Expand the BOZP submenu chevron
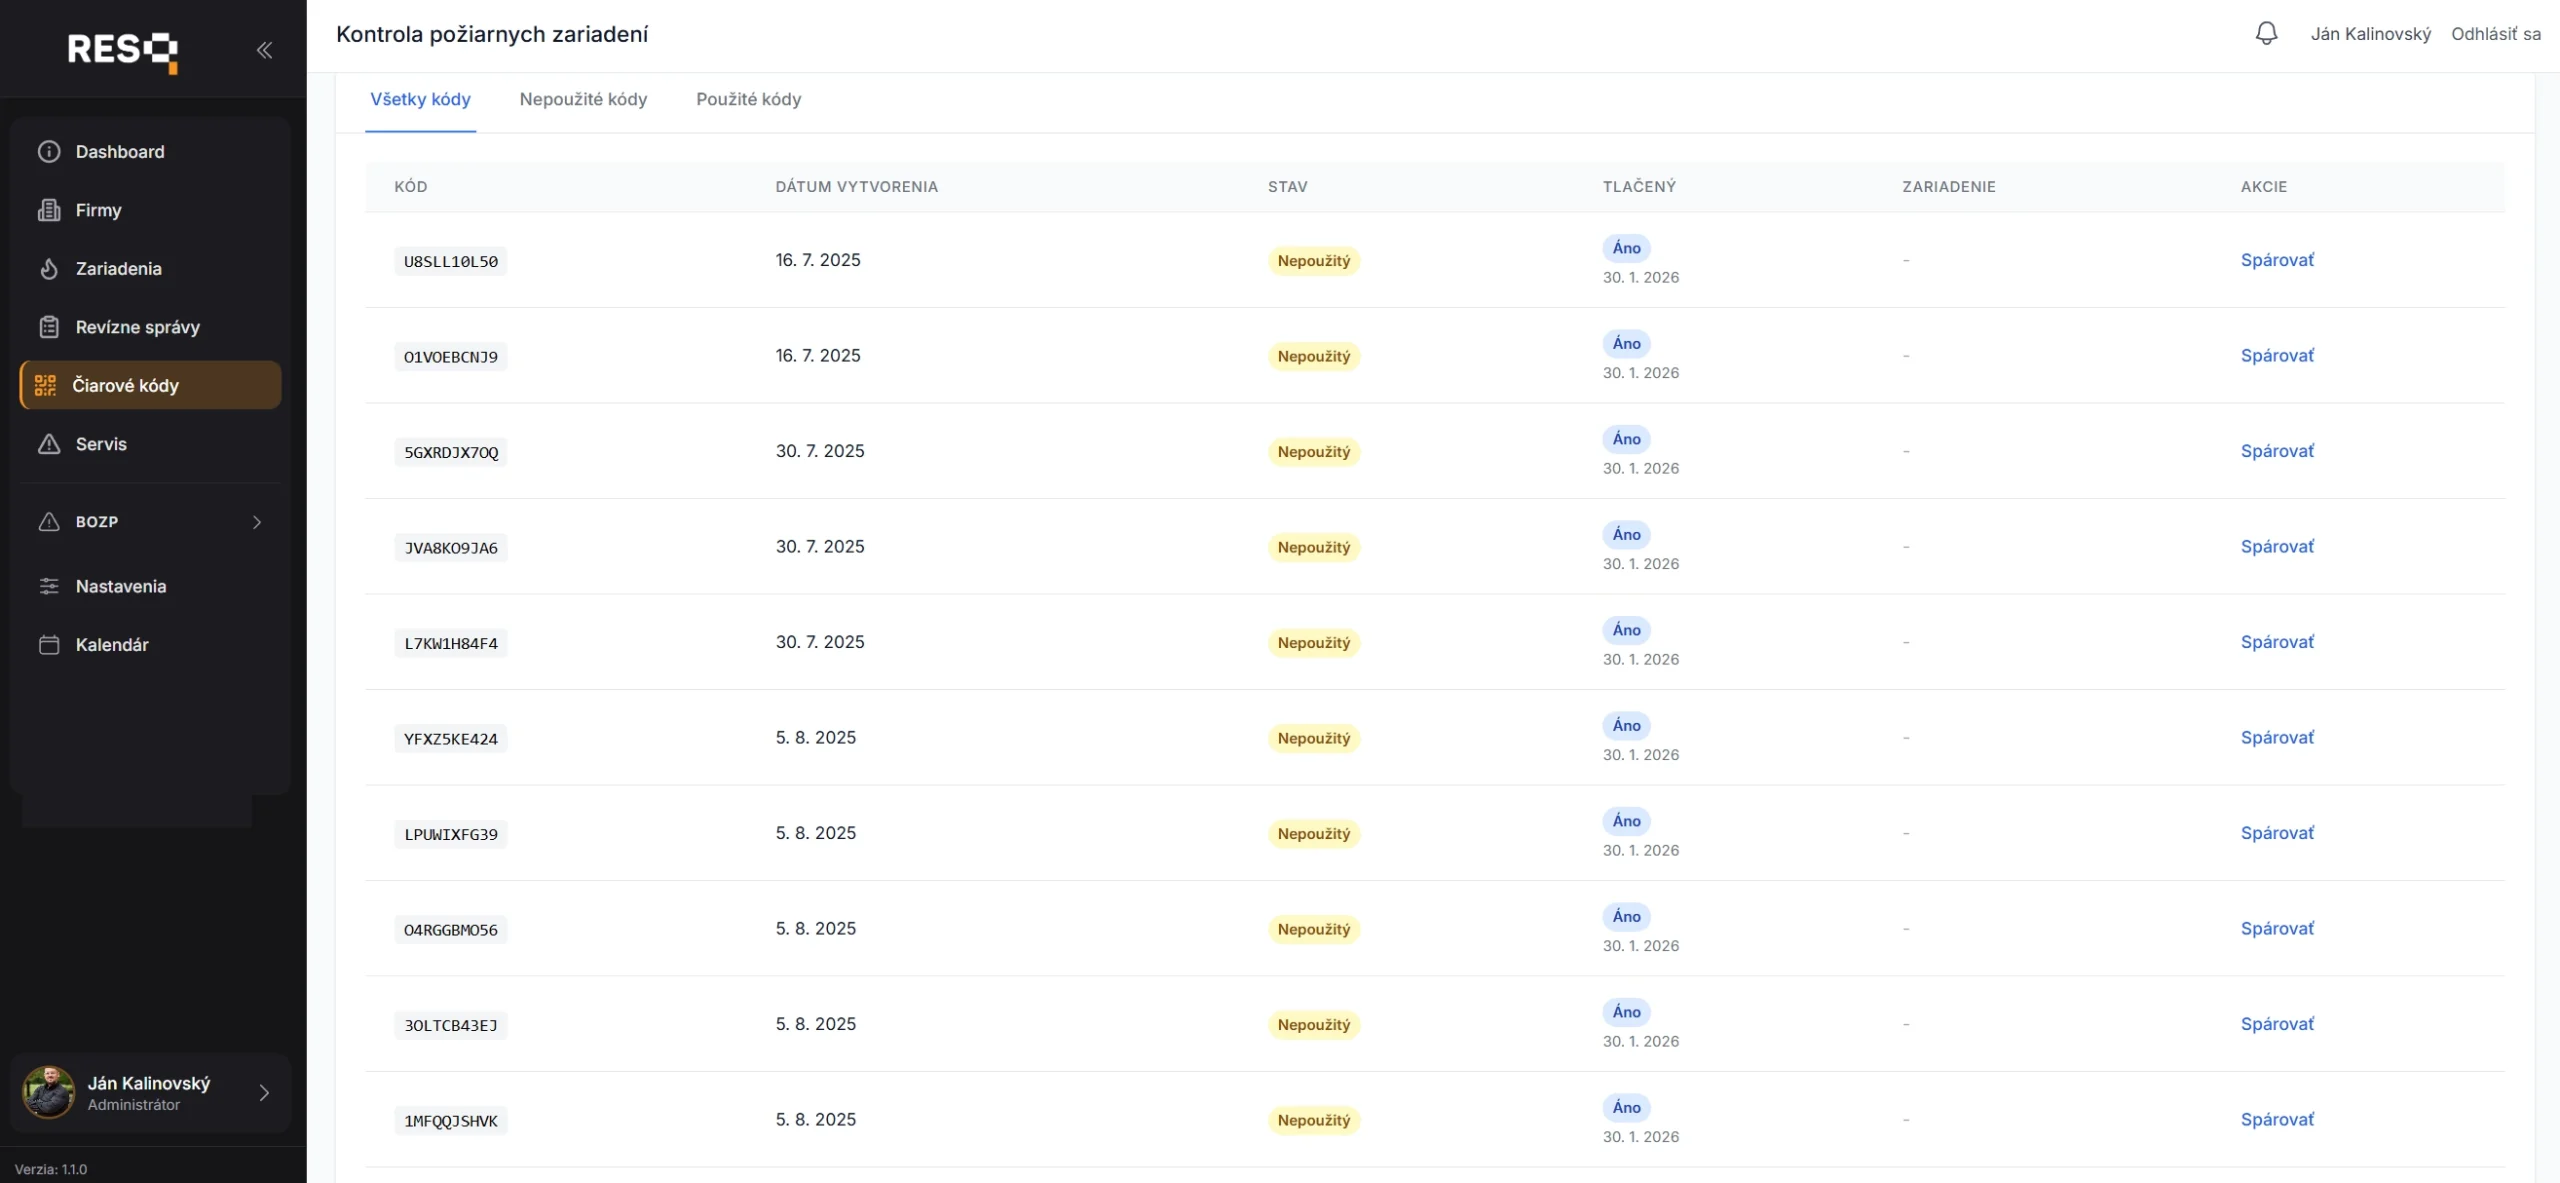The image size is (2560, 1183). (x=257, y=522)
